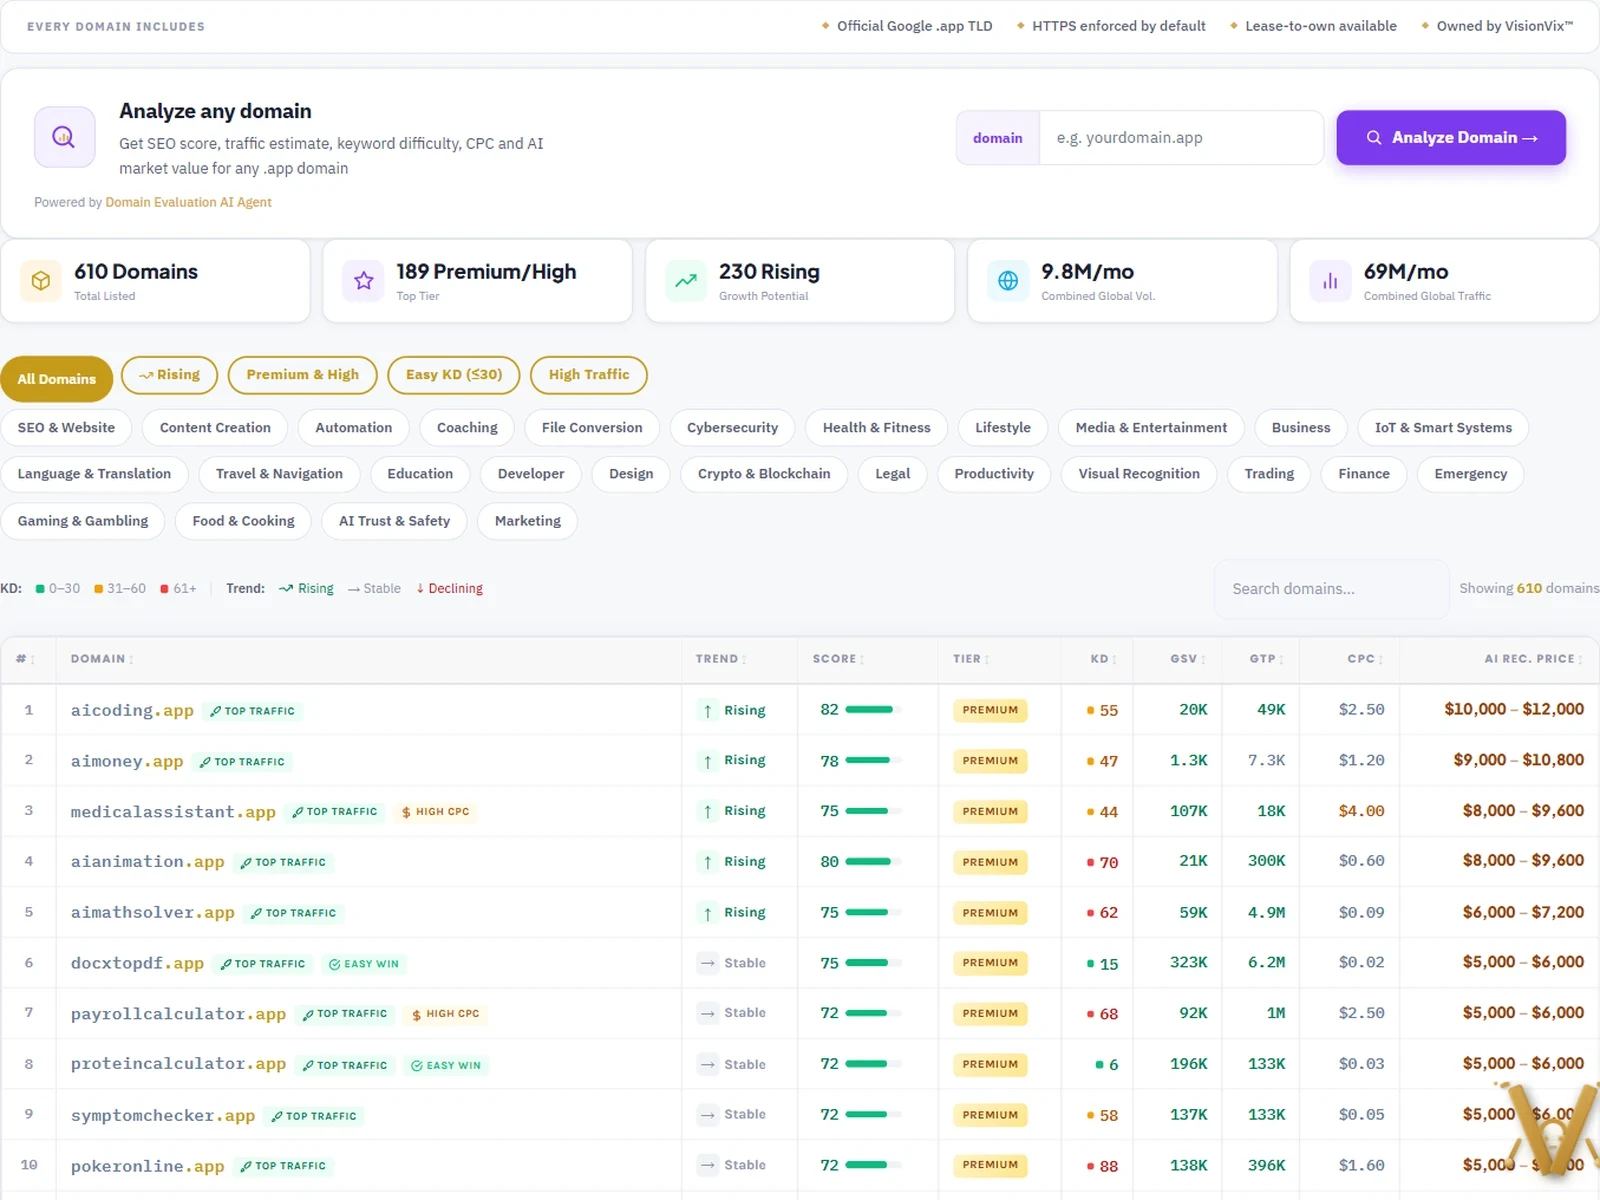Sort table by SCORE column

tap(838, 659)
